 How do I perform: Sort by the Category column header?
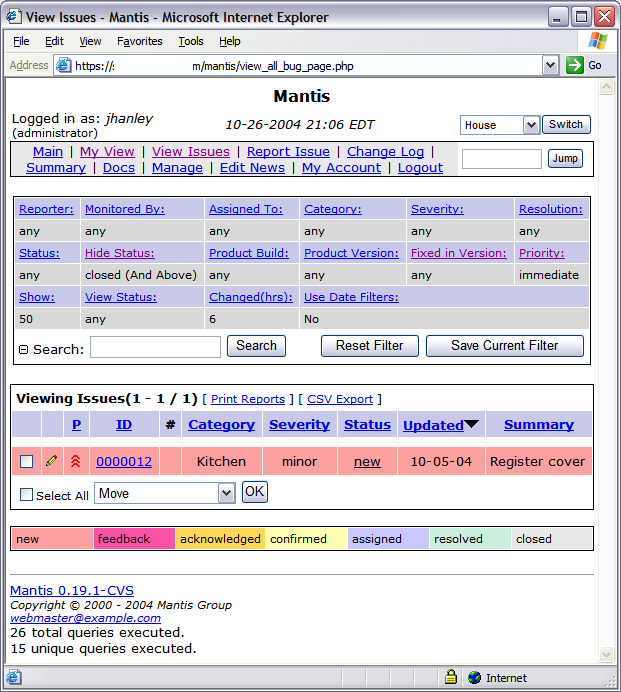(x=222, y=425)
